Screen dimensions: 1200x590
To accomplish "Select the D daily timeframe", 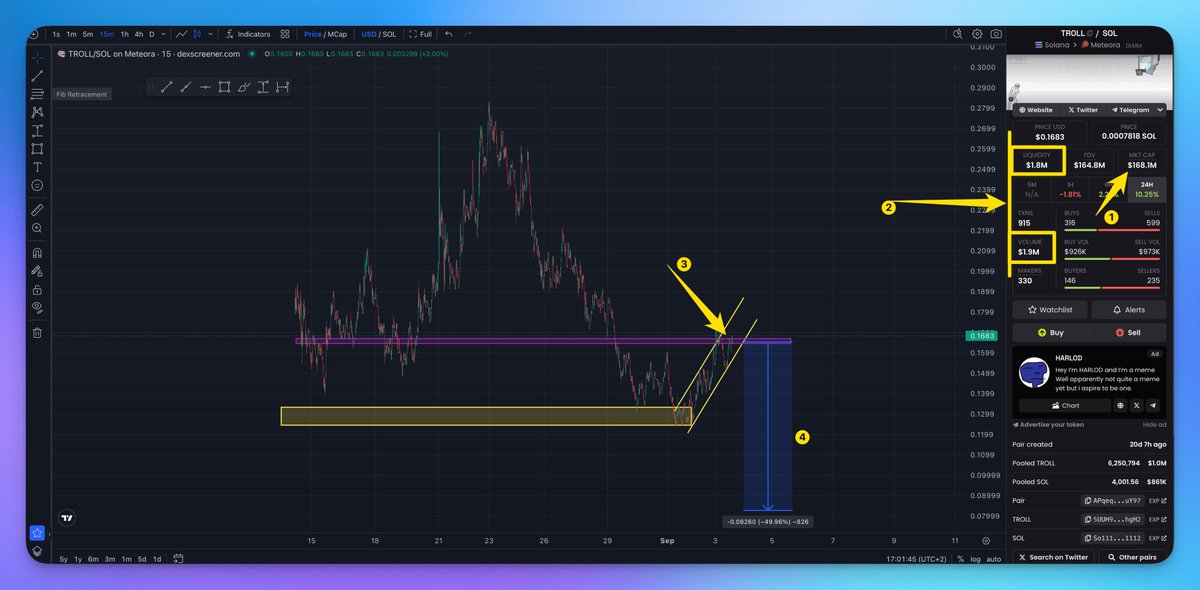I will point(152,34).
